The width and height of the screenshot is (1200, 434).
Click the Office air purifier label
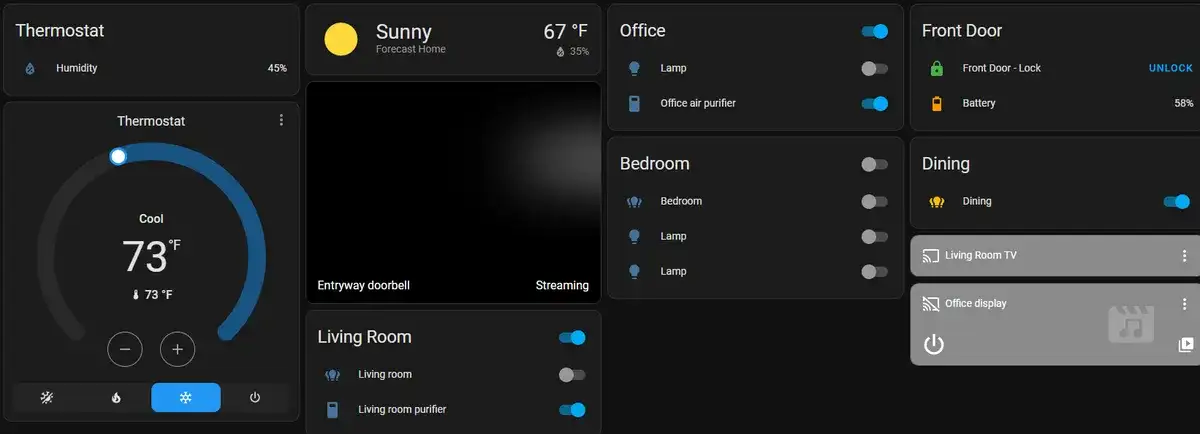[x=698, y=103]
